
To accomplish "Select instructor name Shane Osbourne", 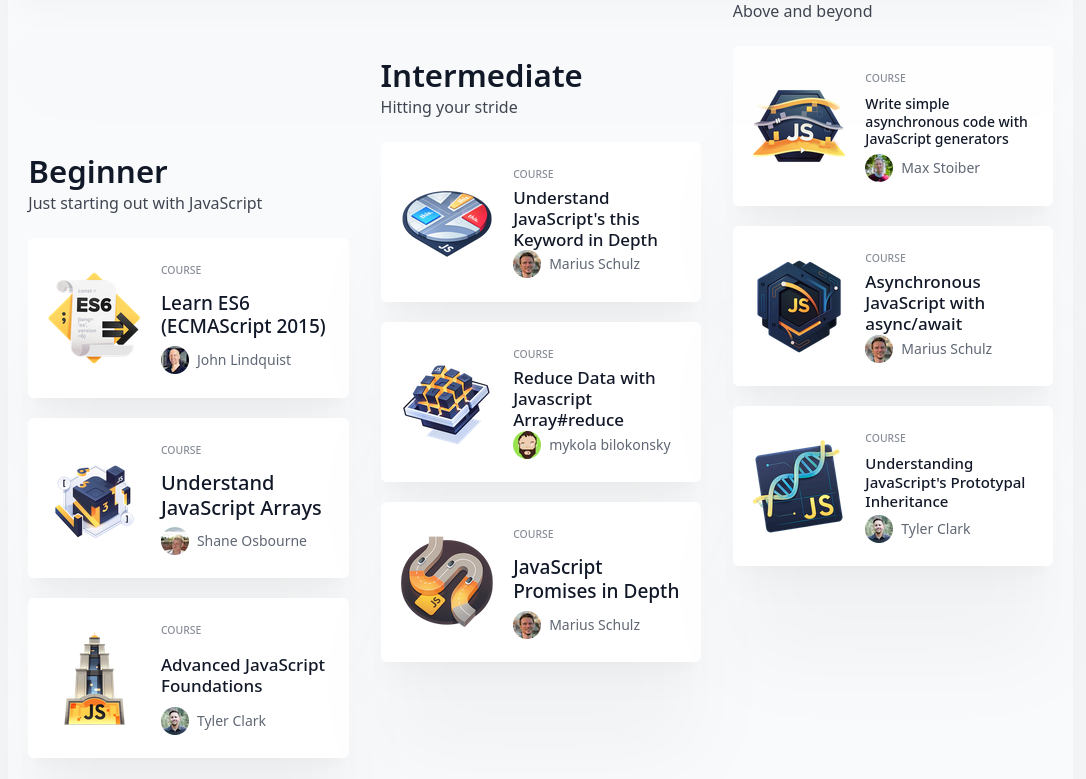I will 252,541.
